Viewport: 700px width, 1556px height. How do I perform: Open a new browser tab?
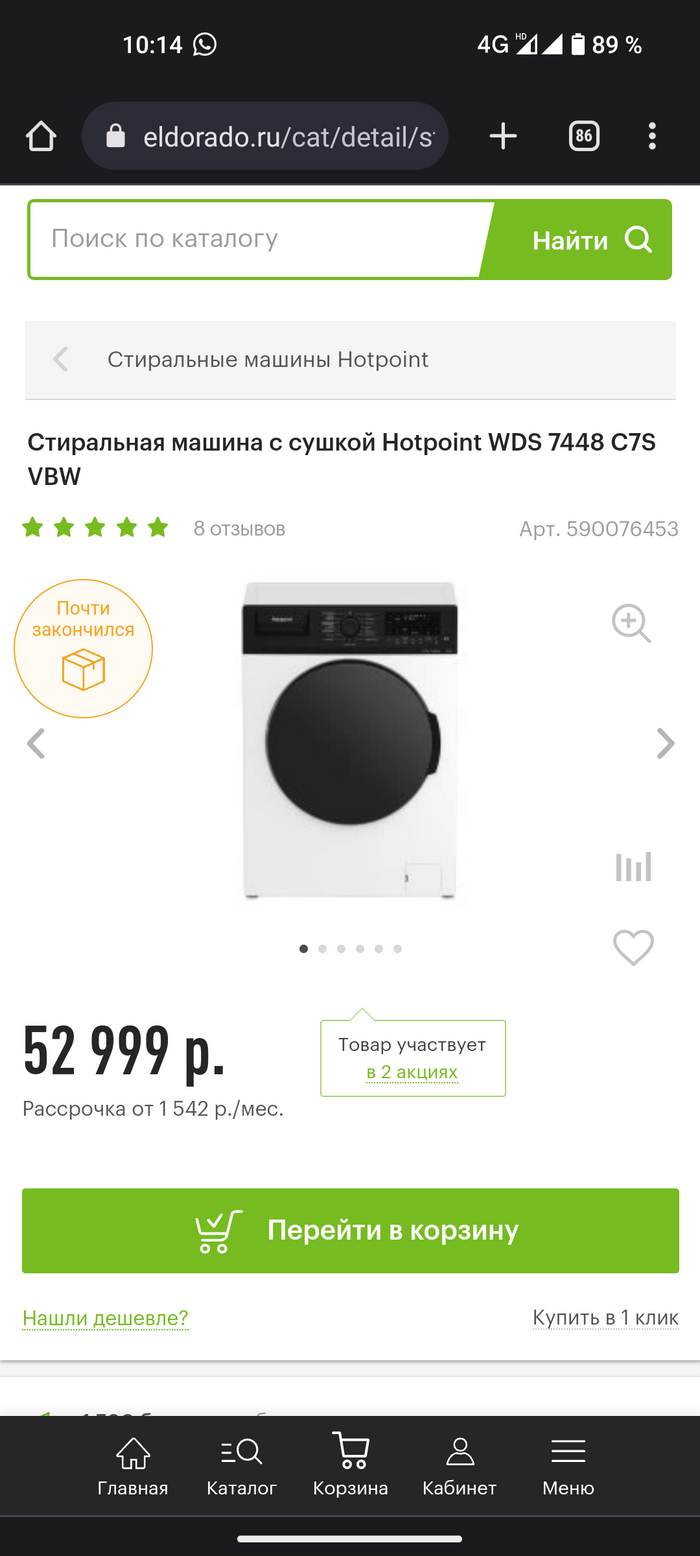[503, 136]
